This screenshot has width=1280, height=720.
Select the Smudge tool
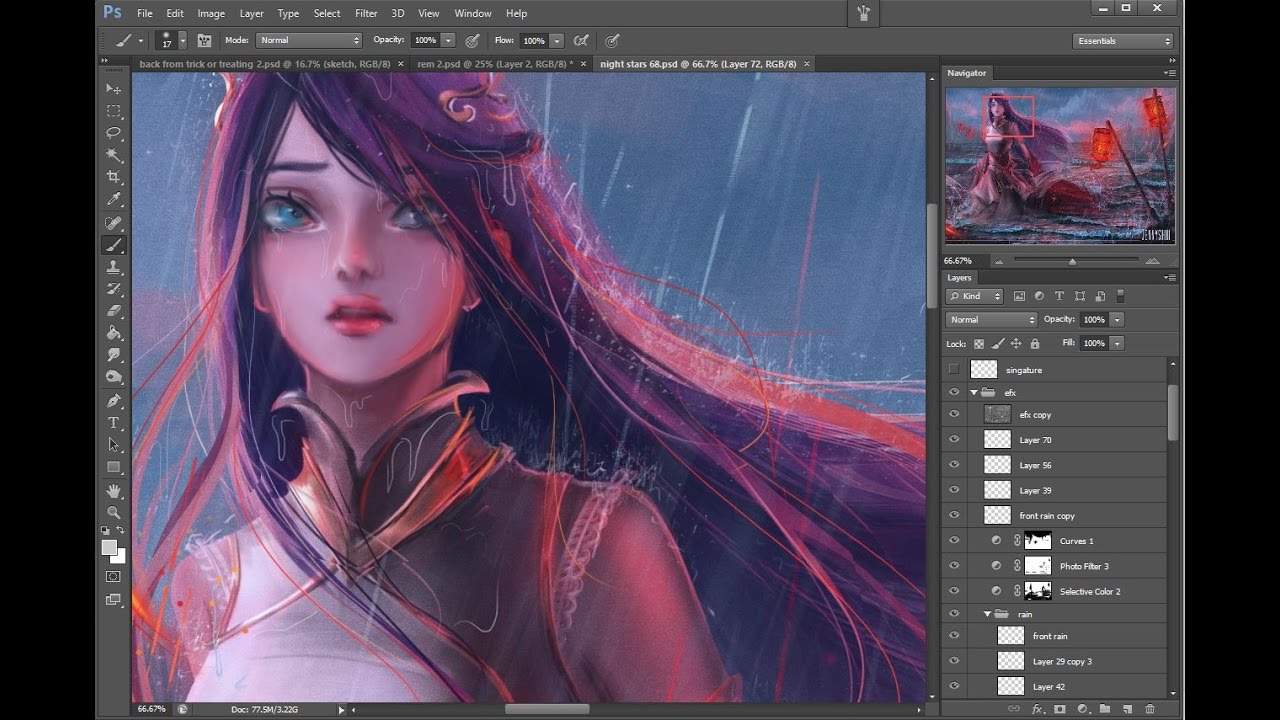point(114,355)
